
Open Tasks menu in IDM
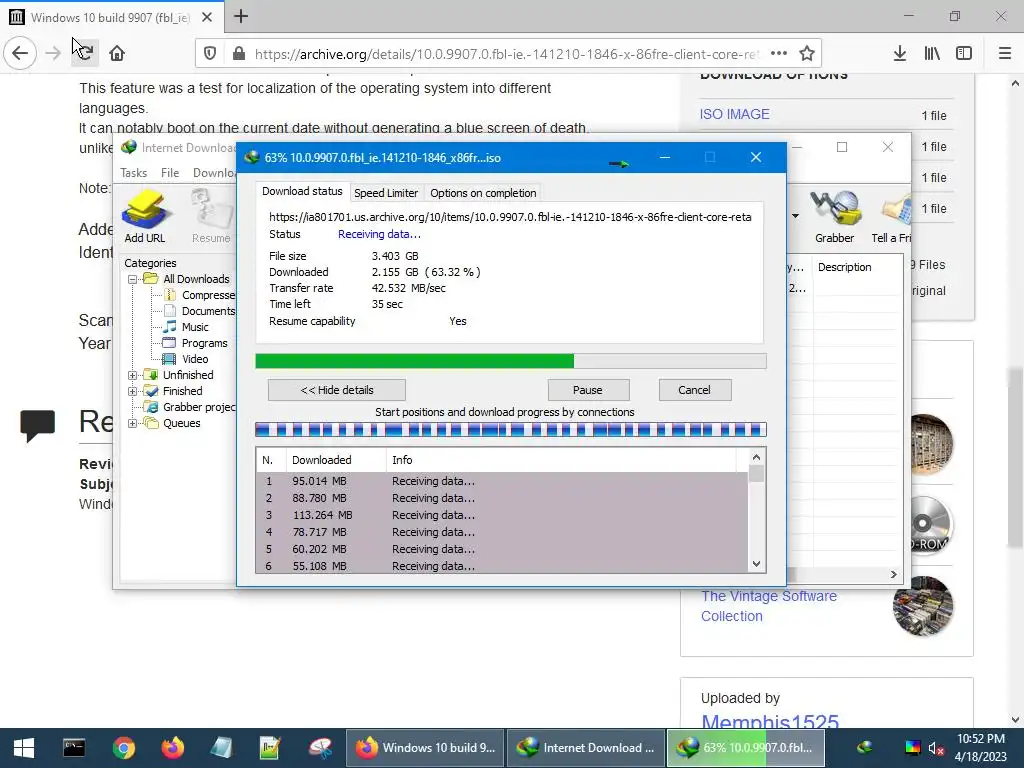133,172
